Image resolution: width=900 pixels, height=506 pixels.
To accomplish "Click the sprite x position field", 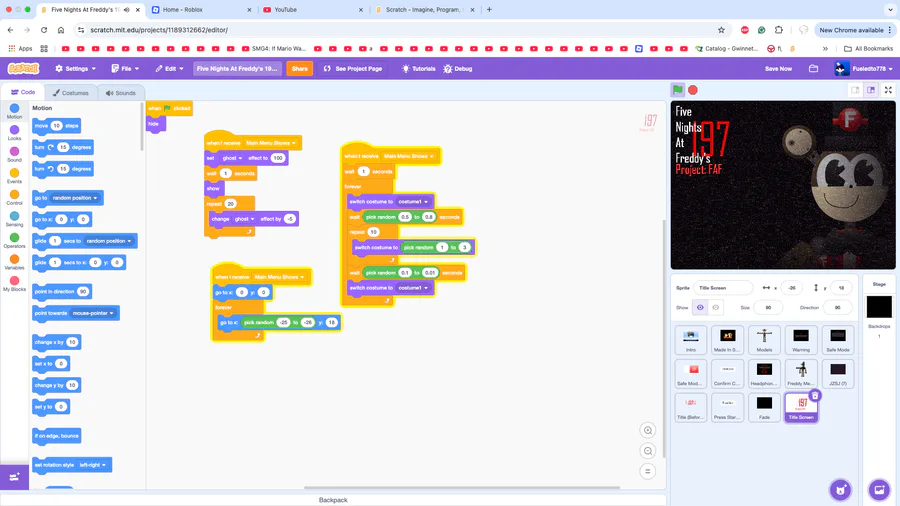I will (791, 287).
